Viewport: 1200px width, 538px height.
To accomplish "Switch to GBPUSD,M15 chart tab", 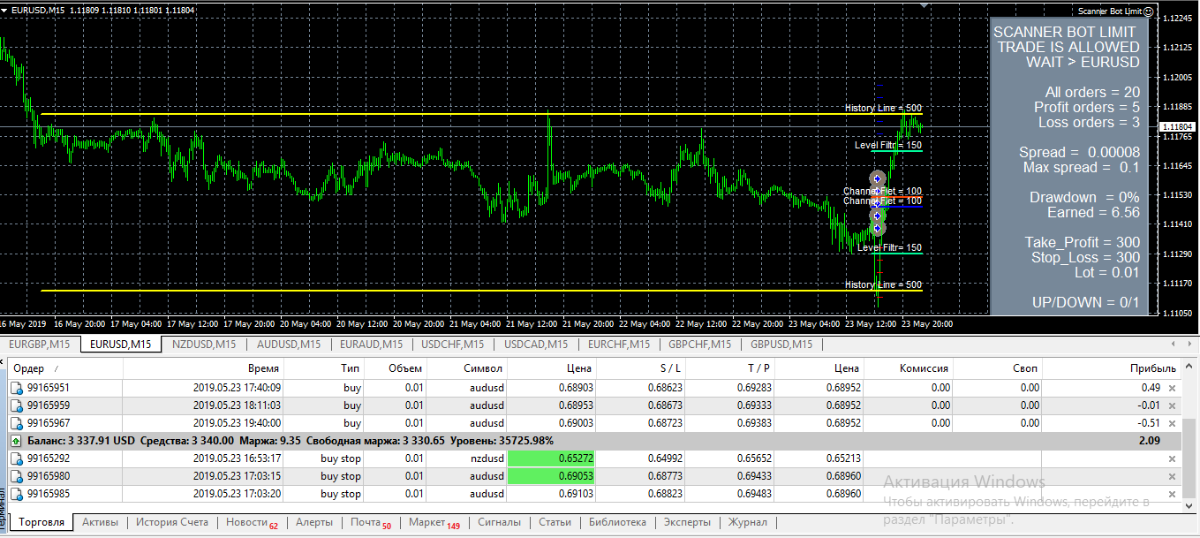I will pos(783,344).
